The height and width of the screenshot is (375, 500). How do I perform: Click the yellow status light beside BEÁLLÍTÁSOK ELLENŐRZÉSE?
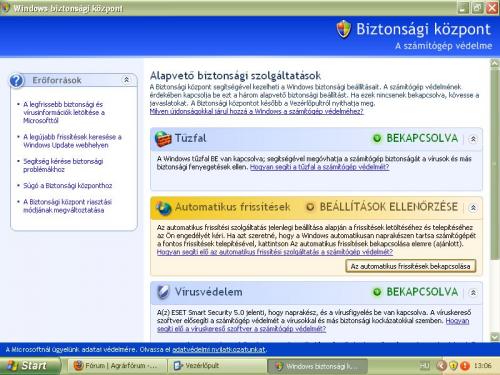[x=310, y=207]
